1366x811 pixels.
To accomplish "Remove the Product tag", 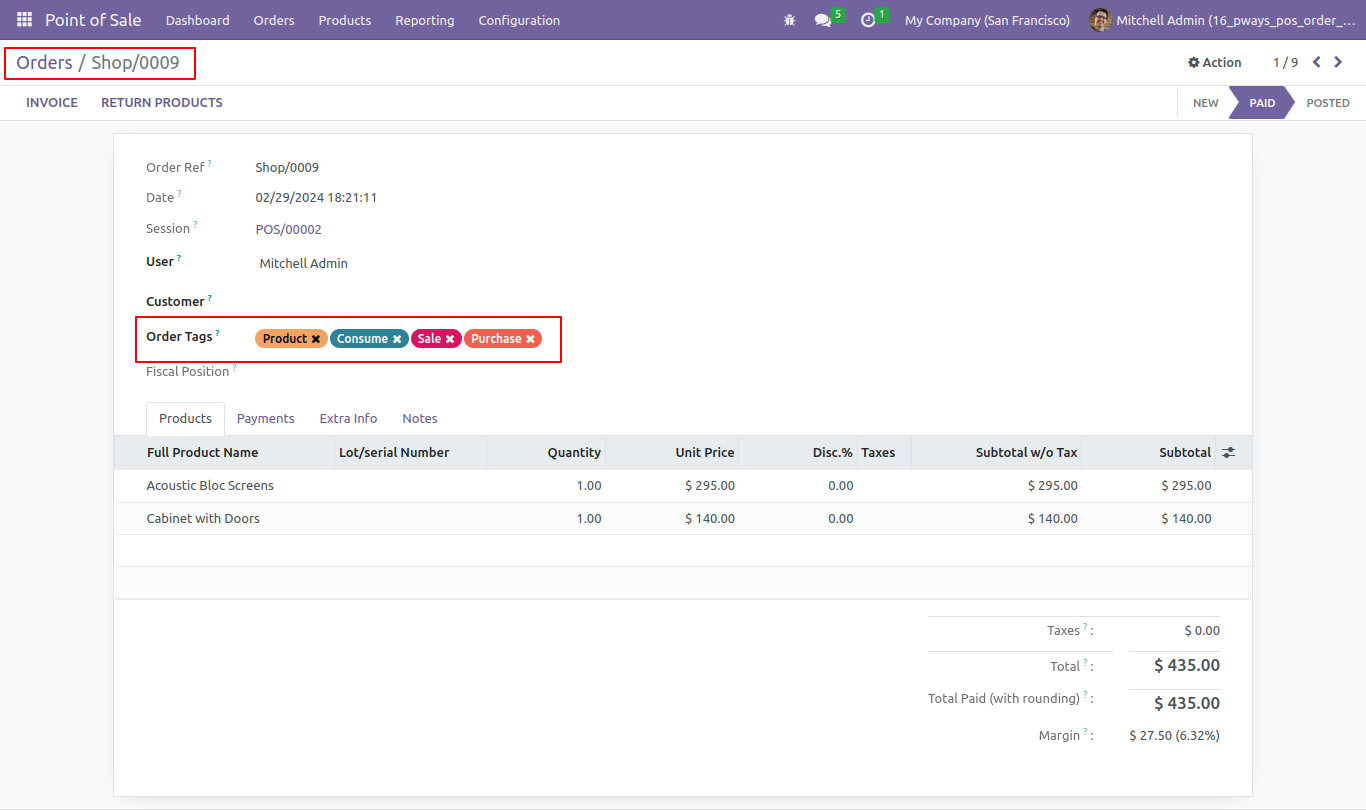I will 316,339.
